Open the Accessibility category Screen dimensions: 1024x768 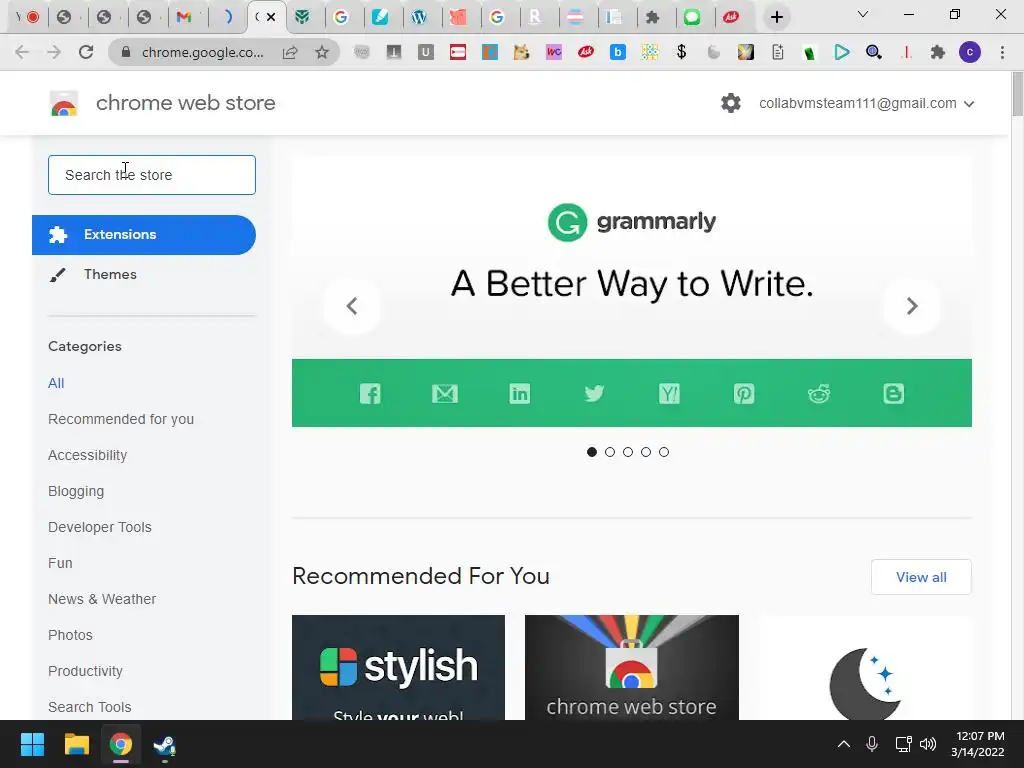click(88, 455)
